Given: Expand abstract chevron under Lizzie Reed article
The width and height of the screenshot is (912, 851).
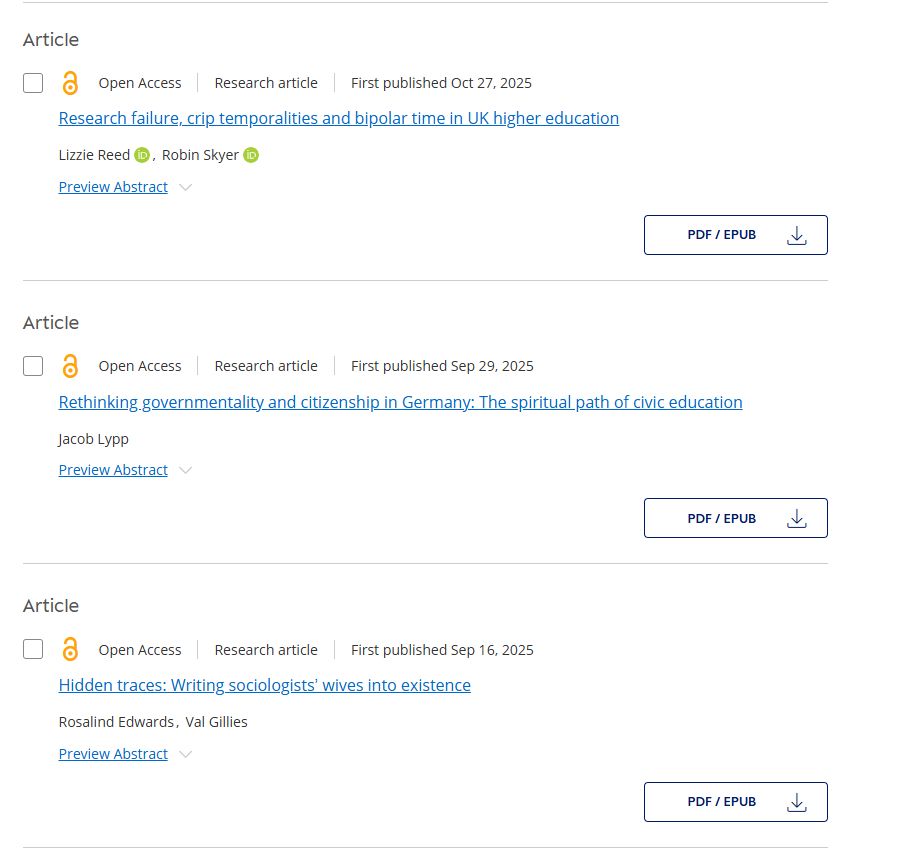Looking at the screenshot, I should click(x=185, y=187).
